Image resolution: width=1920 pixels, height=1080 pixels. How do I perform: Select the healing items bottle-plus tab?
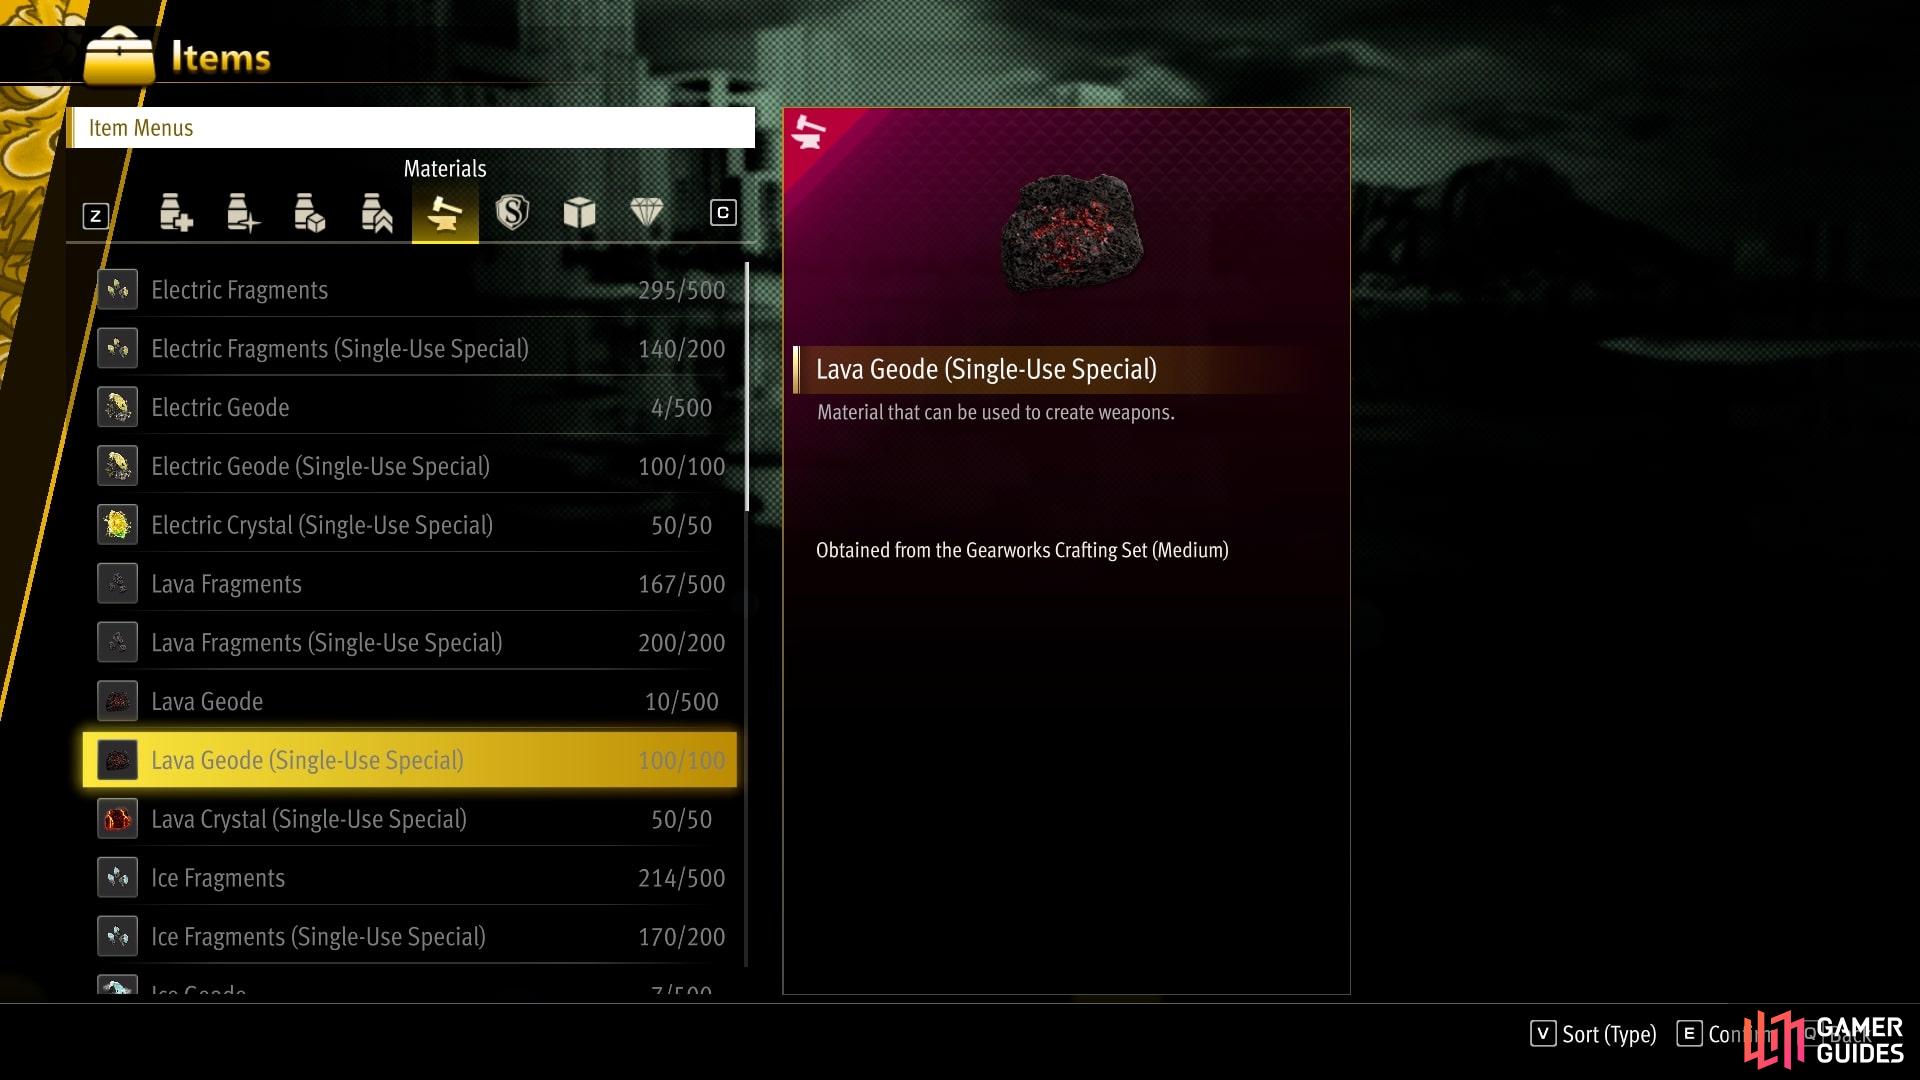[176, 213]
